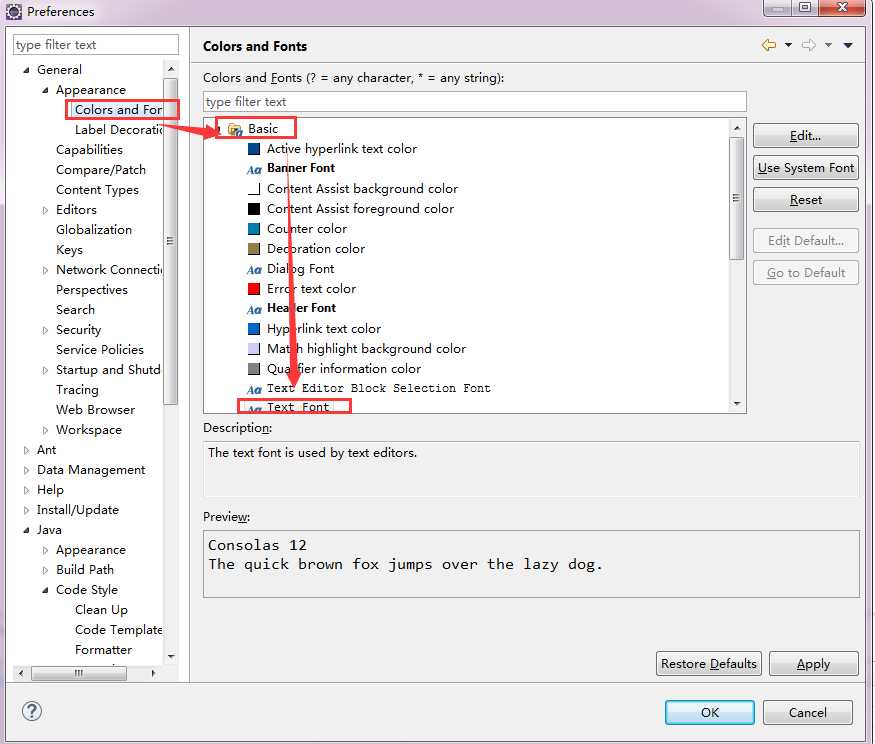Image resolution: width=875 pixels, height=744 pixels.
Task: Expand the Editors tree node
Action: click(x=45, y=210)
